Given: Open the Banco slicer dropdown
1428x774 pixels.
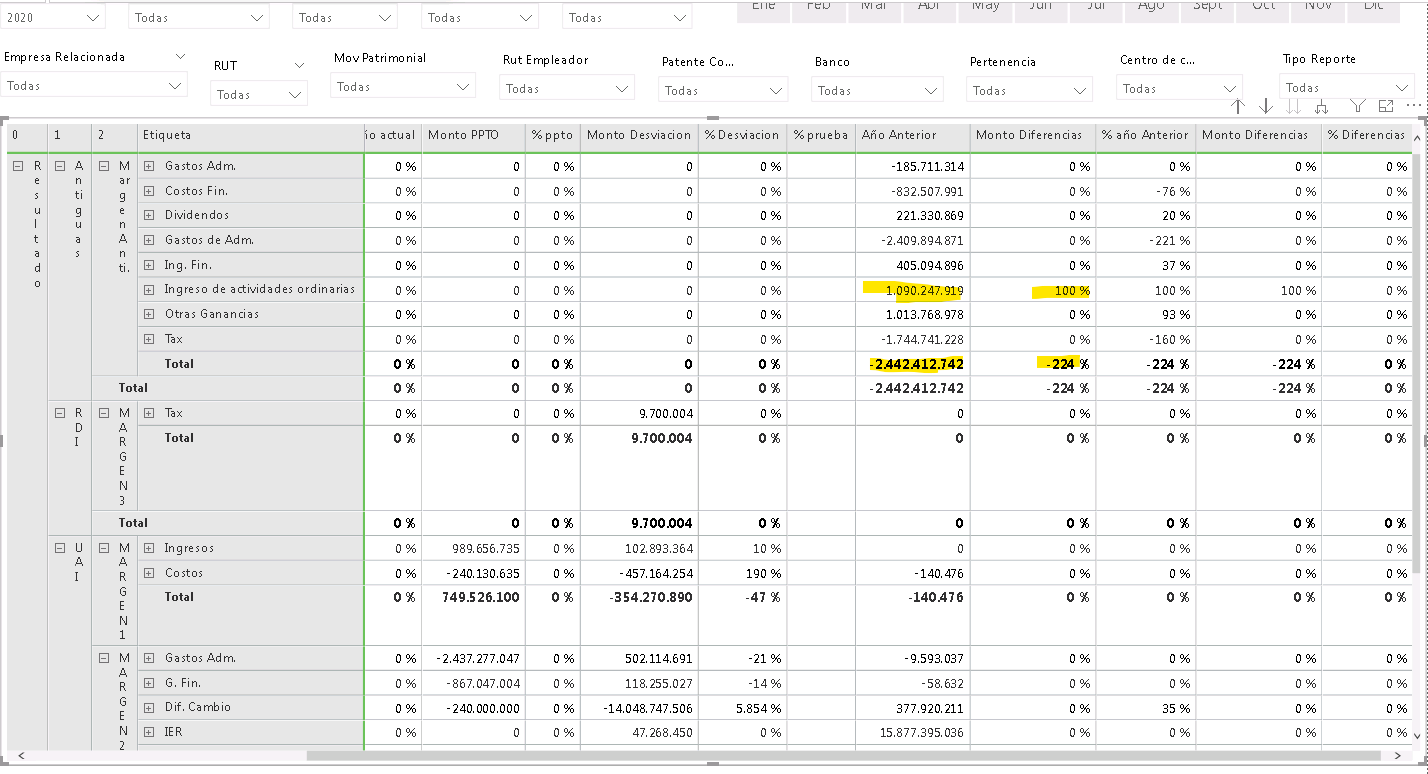Looking at the screenshot, I should [878, 91].
